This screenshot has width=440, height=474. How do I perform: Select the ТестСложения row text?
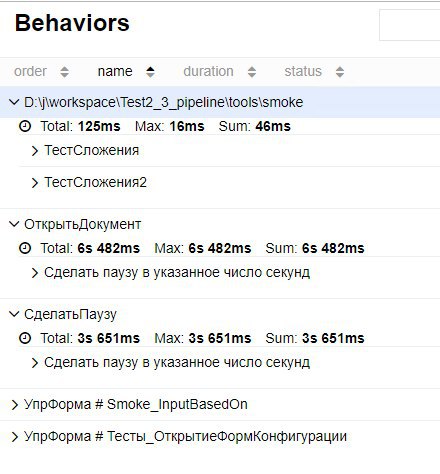(92, 150)
